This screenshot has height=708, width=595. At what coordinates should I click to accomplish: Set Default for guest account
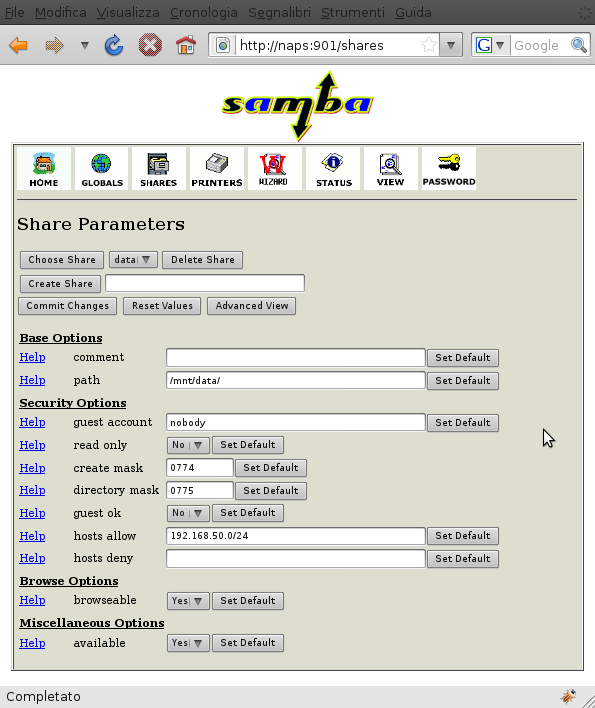point(463,423)
